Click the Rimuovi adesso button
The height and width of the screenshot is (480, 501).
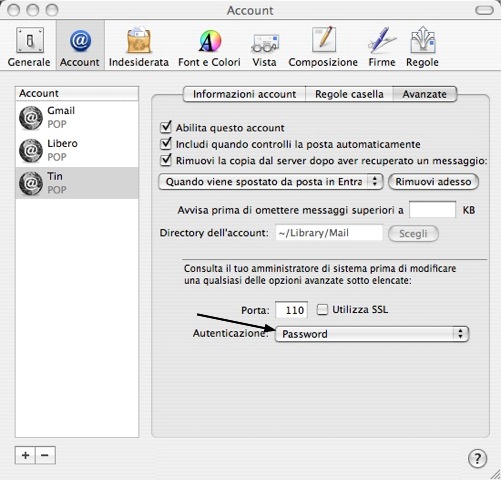tap(433, 182)
